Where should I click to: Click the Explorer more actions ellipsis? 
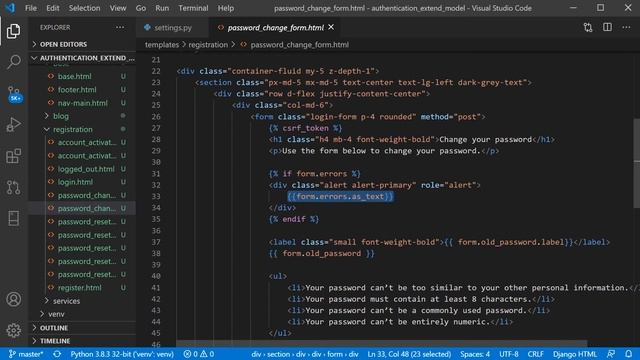click(120, 27)
